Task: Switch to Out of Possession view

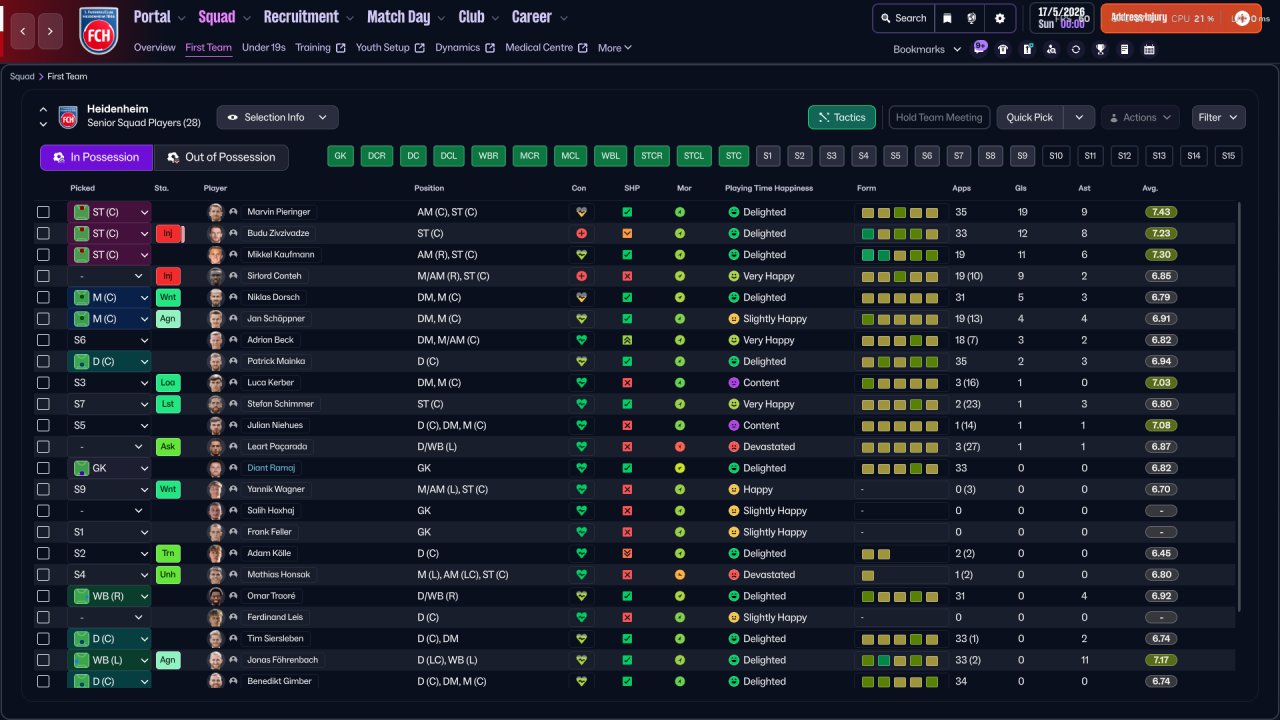Action: point(221,157)
